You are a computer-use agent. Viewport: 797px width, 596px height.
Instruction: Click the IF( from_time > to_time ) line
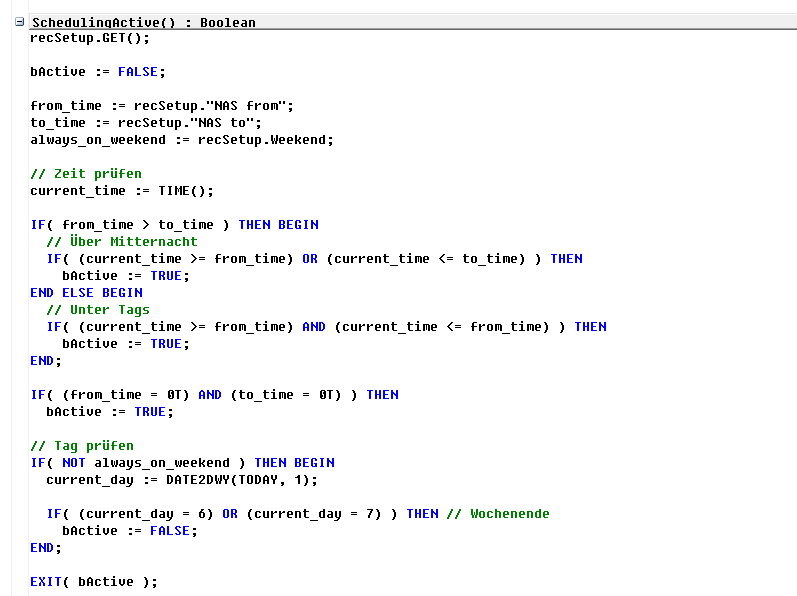click(x=174, y=225)
